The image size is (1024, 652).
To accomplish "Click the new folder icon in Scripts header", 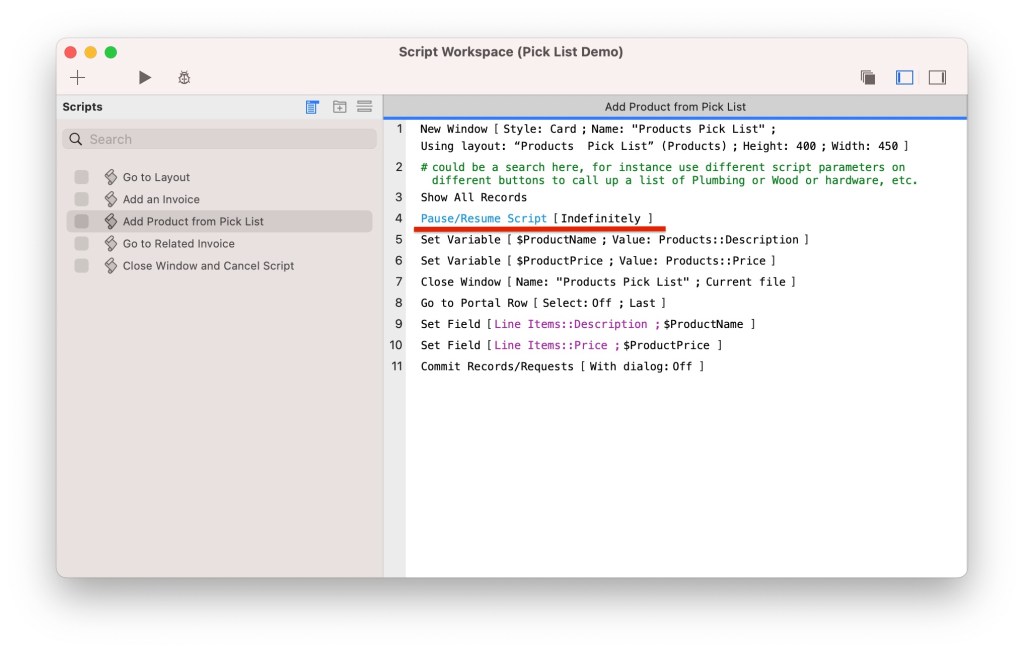I will point(340,107).
